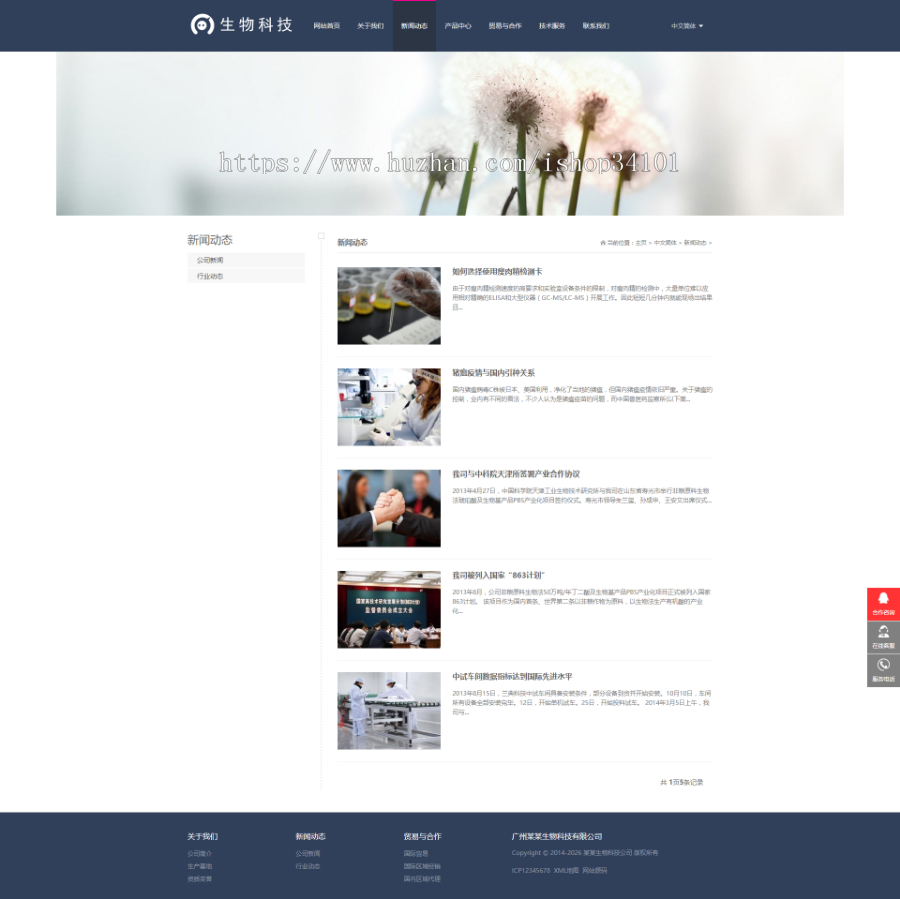Image resolution: width=900 pixels, height=899 pixels.
Task: Open article 中试车间数据指标达到国际先进水平
Action: click(512, 676)
